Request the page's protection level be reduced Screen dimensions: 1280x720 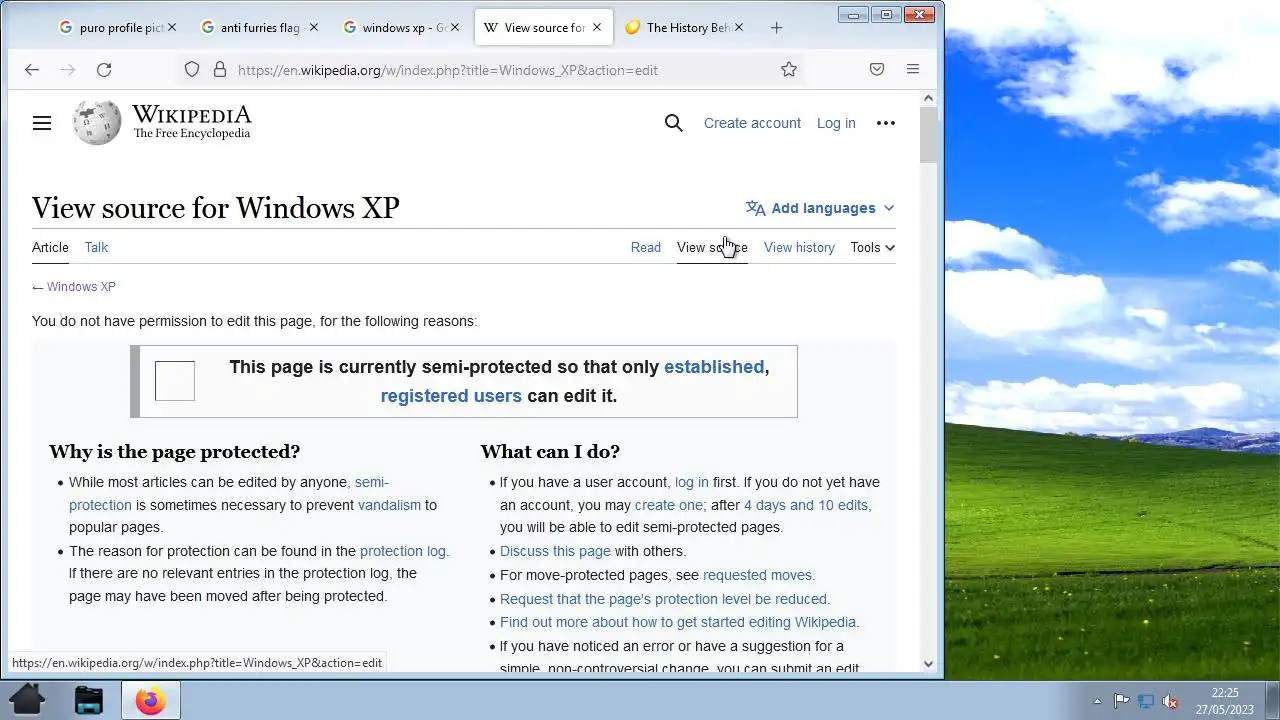(664, 599)
